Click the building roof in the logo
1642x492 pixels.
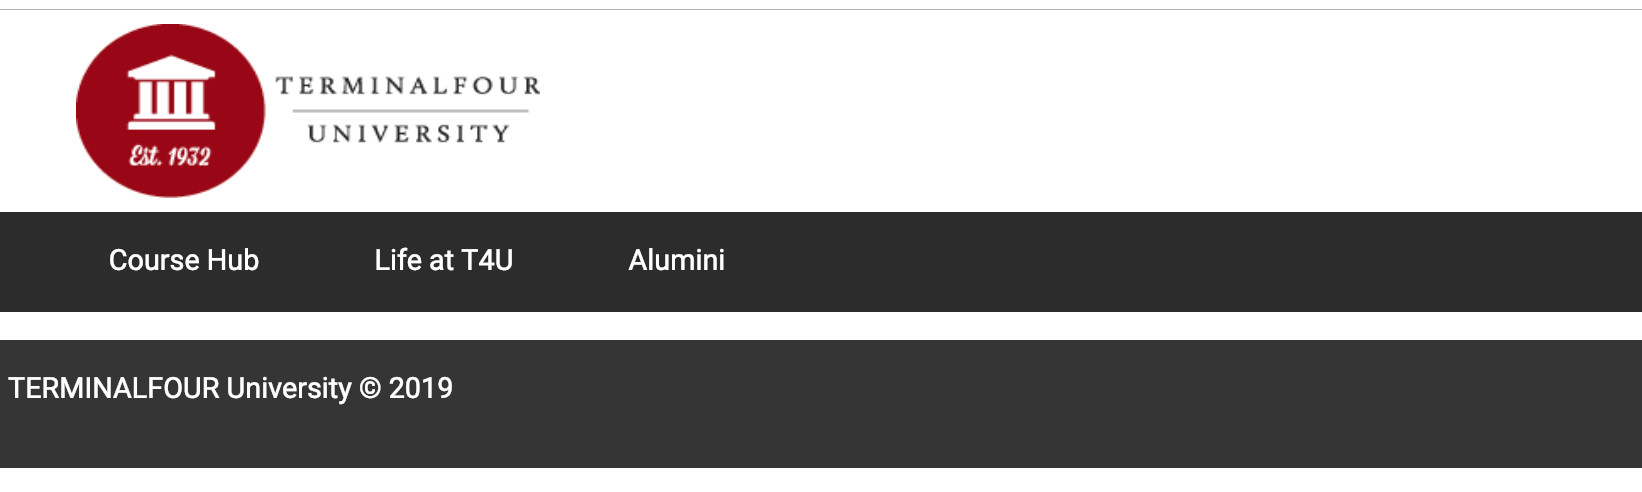pos(171,69)
